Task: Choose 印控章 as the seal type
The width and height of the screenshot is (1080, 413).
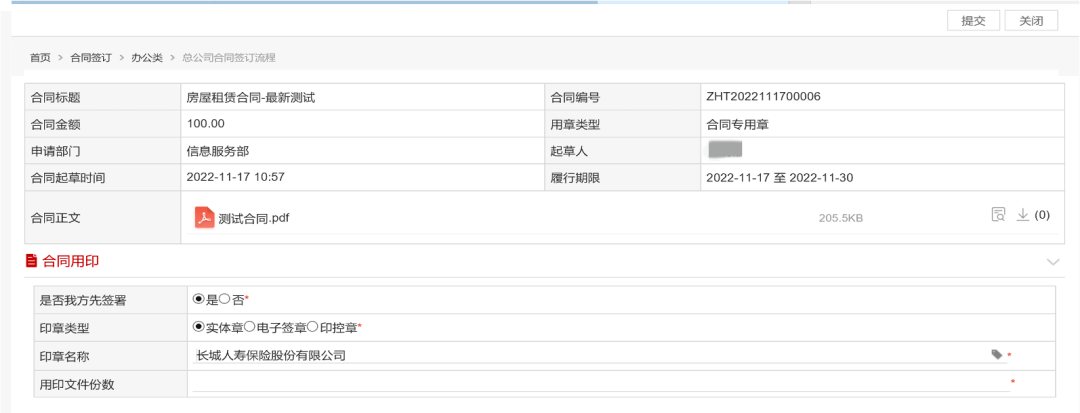Action: [x=313, y=326]
